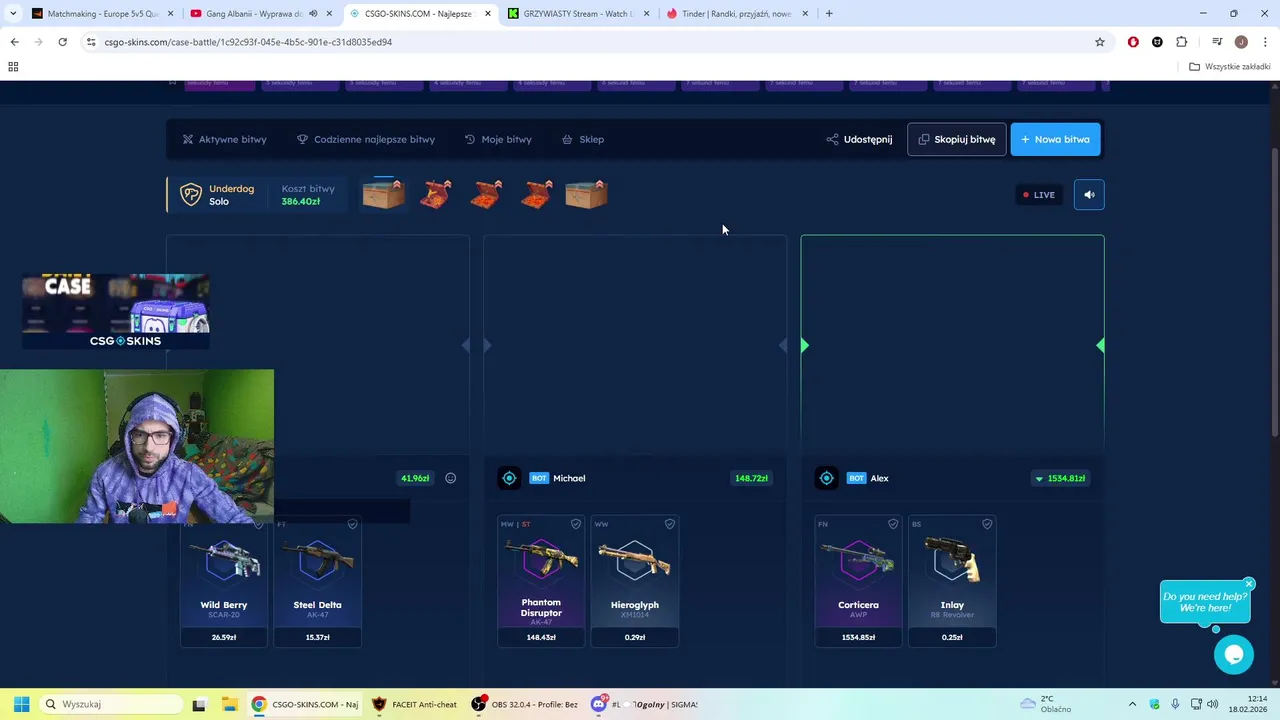Open the Hieroglyph XM1014 skin card
Screen dimensions: 1280x720
coord(634,582)
